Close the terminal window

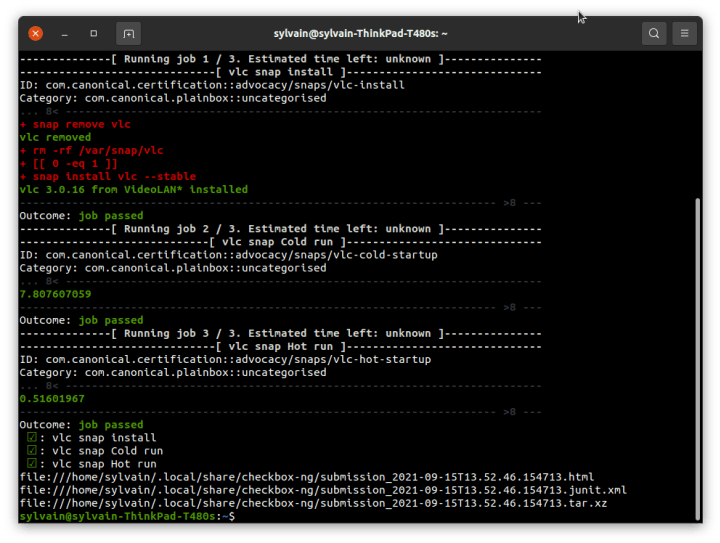[35, 34]
